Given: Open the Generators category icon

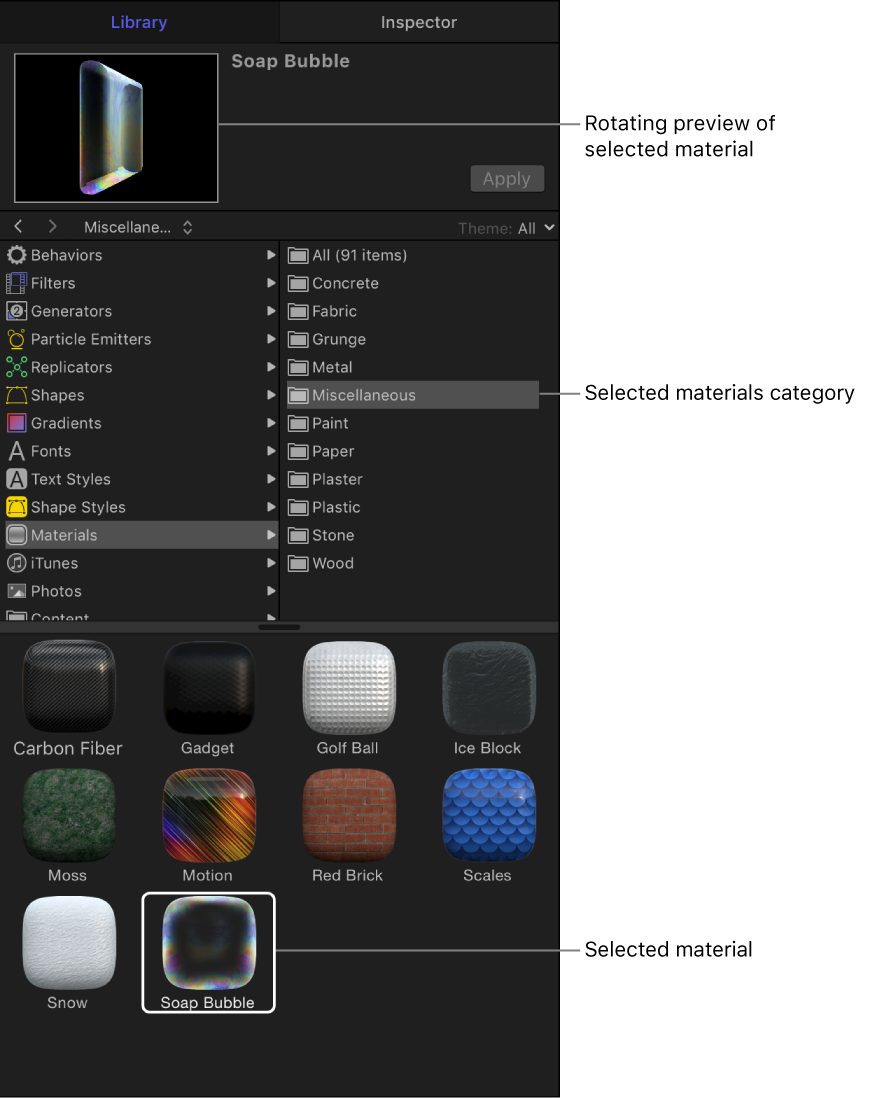Looking at the screenshot, I should pos(17,311).
